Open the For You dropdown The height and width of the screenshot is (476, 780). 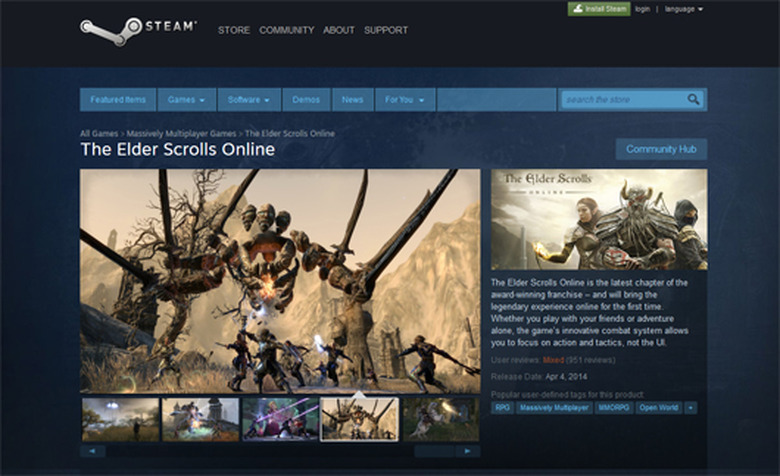coord(404,100)
